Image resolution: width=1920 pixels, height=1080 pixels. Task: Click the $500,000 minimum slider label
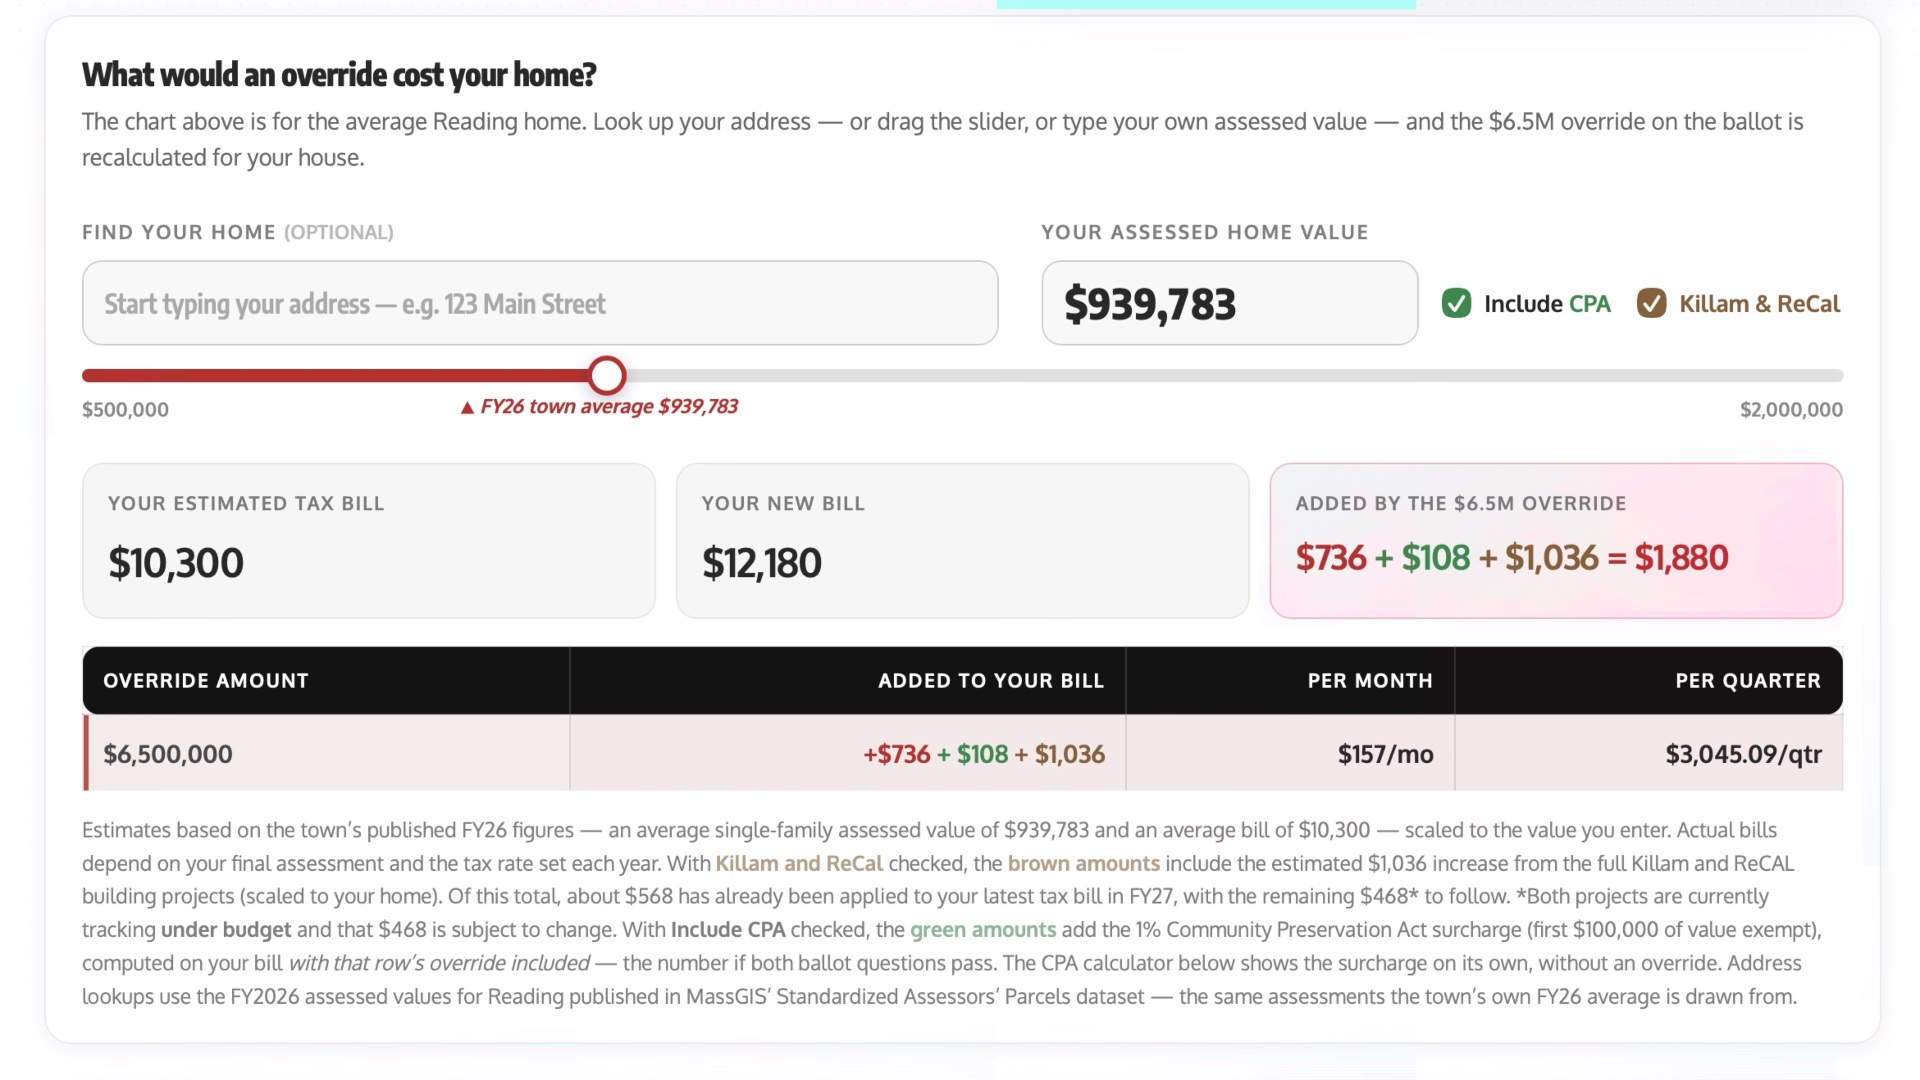tap(125, 409)
